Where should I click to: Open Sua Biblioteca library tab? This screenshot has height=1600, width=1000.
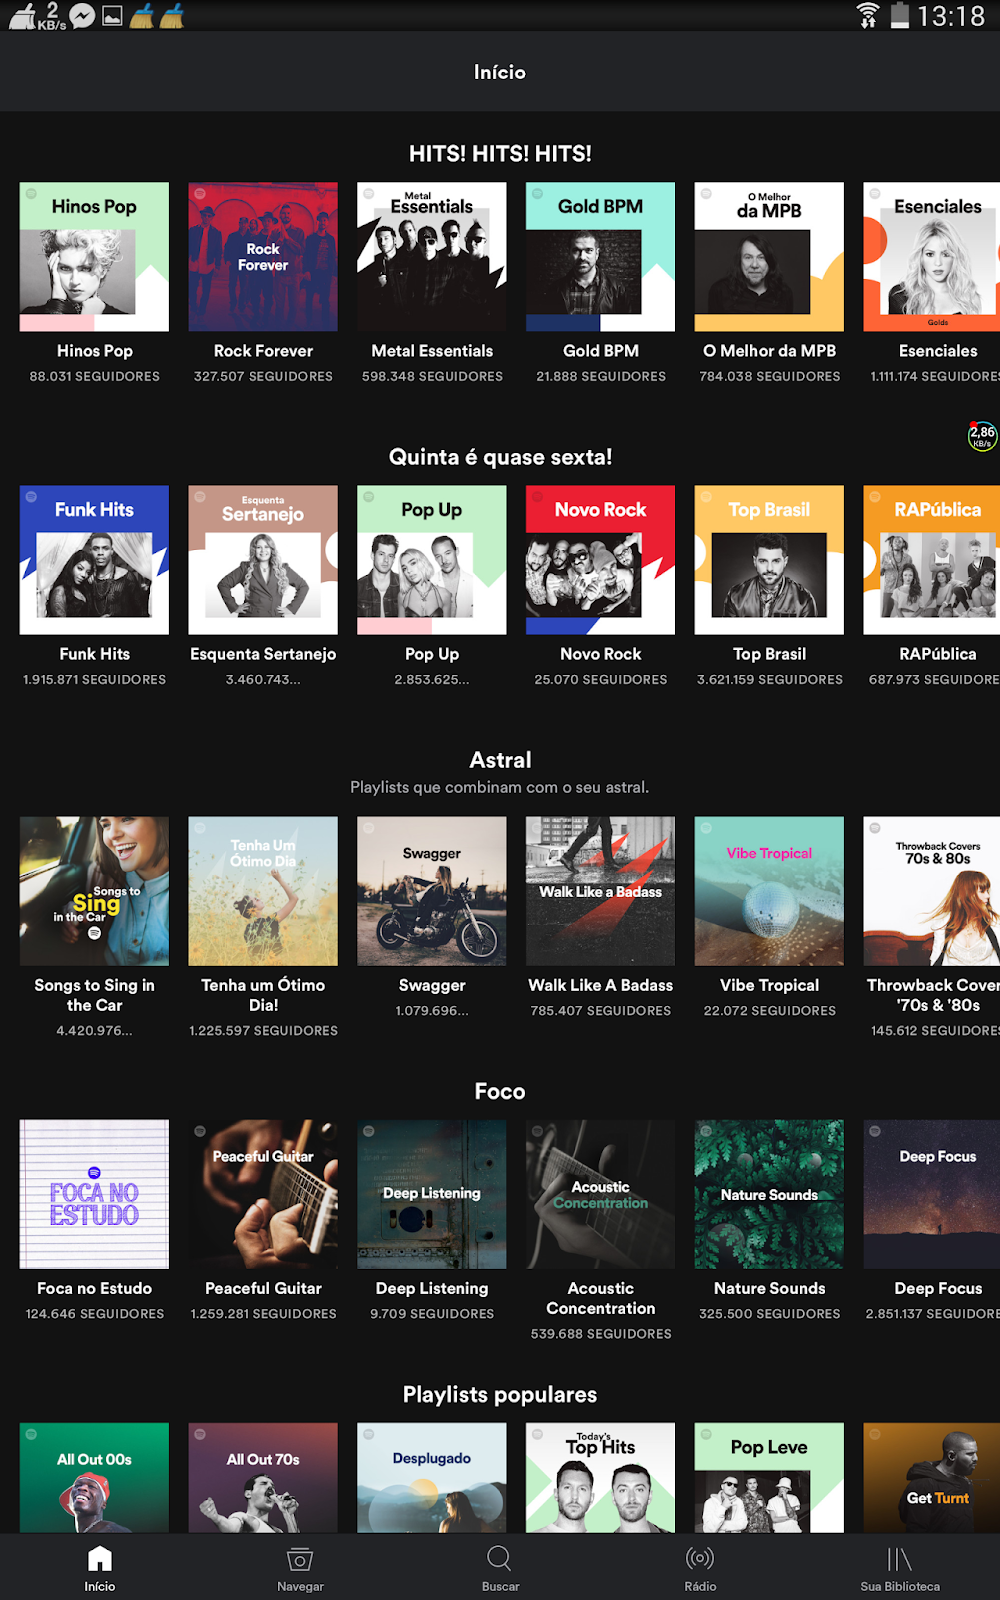(900, 1569)
